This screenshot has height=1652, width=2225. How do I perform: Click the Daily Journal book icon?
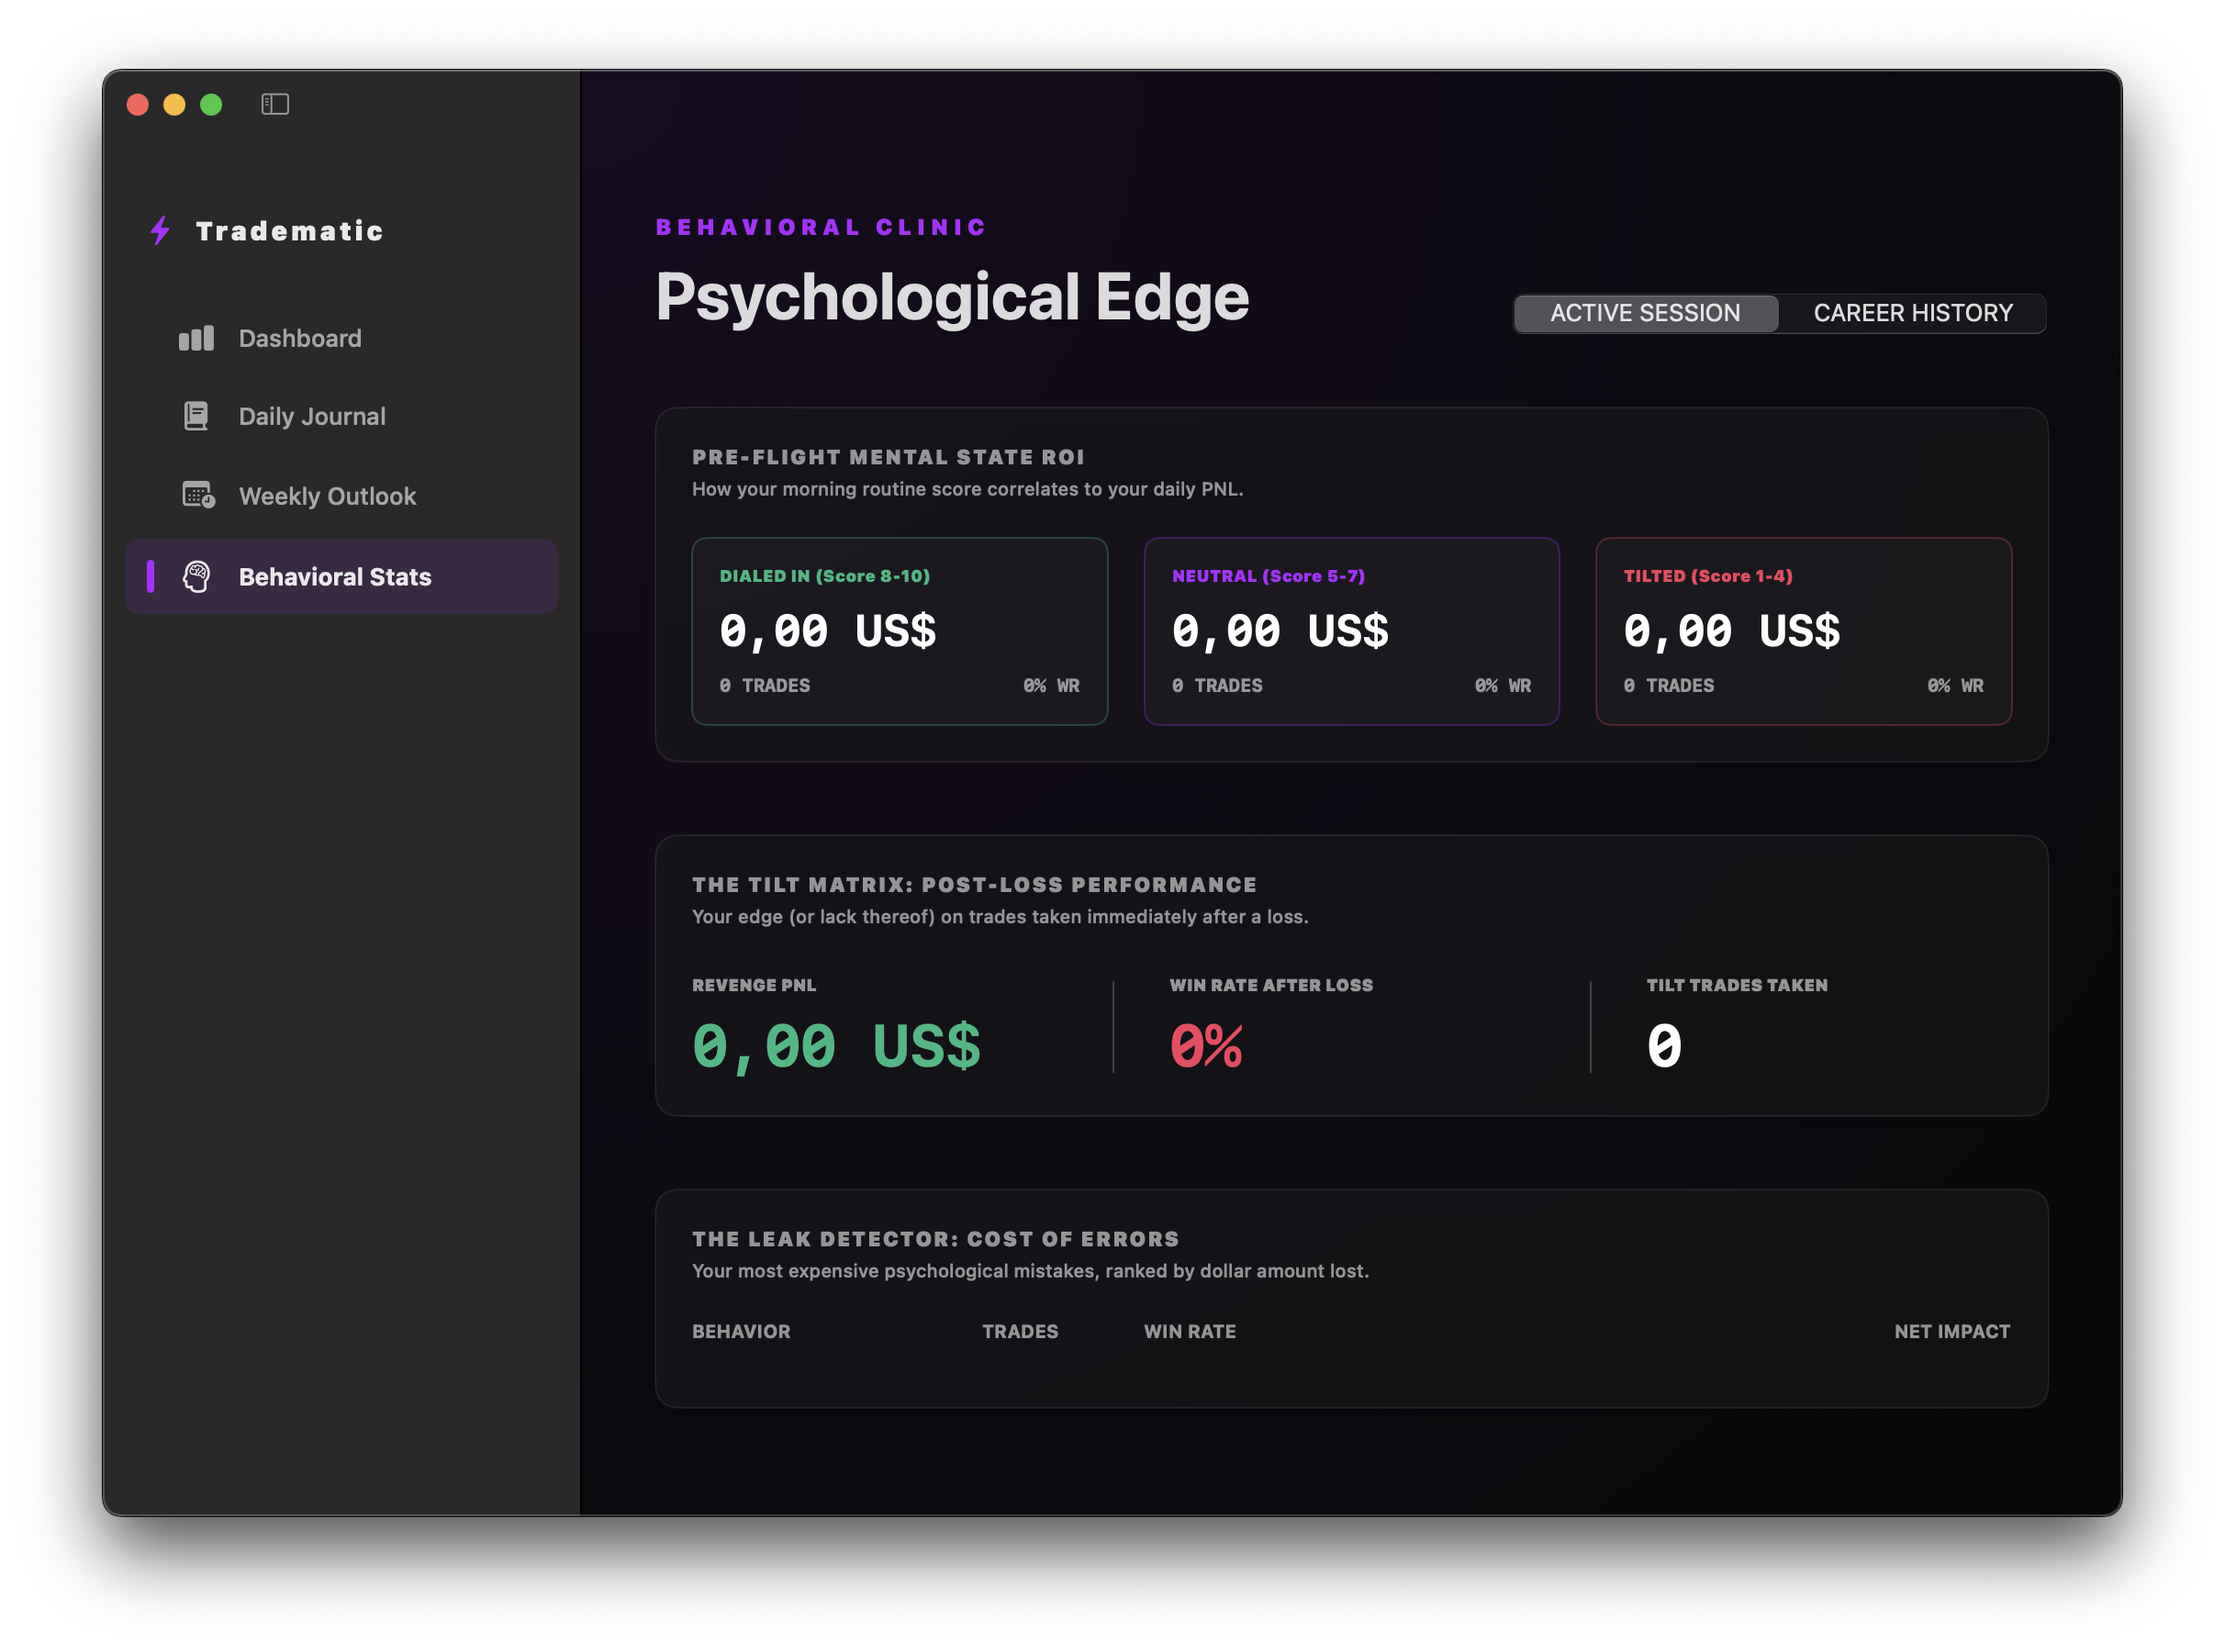click(196, 416)
